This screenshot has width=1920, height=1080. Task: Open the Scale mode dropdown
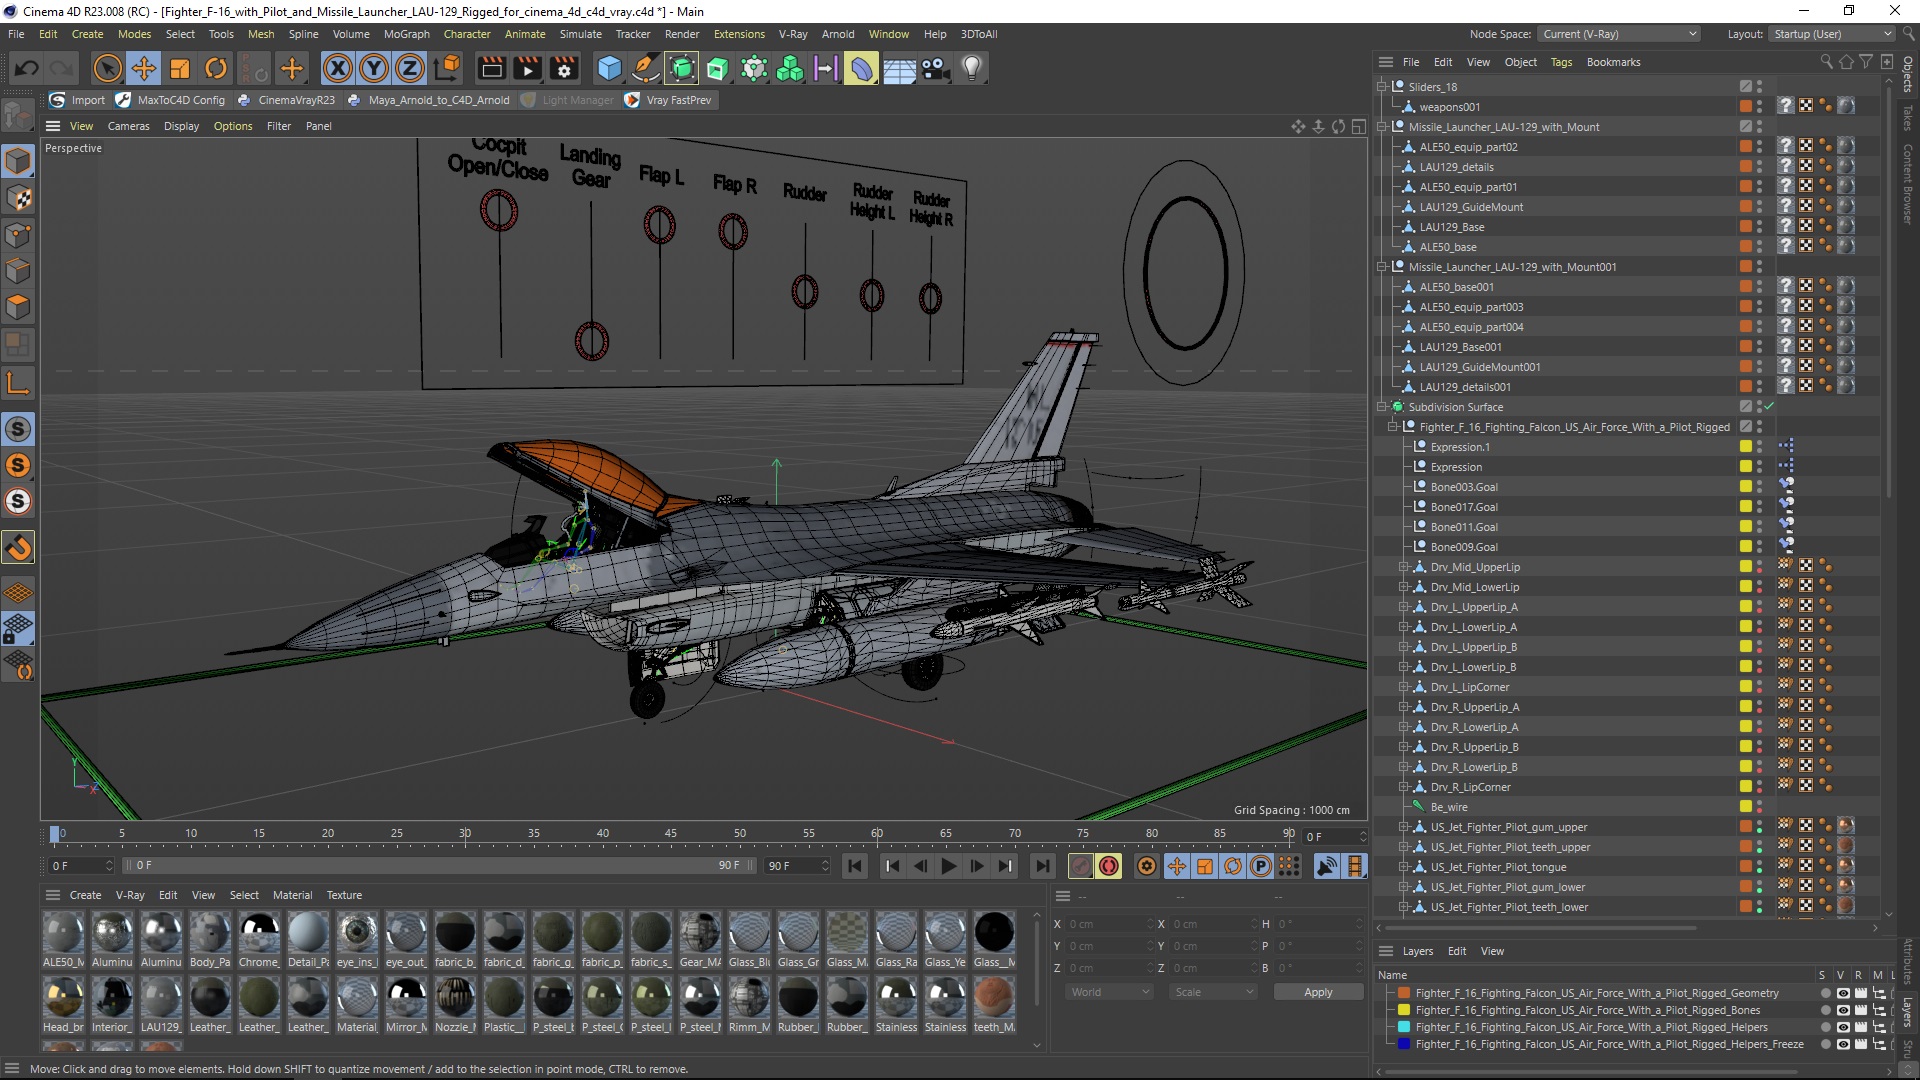coord(1213,992)
